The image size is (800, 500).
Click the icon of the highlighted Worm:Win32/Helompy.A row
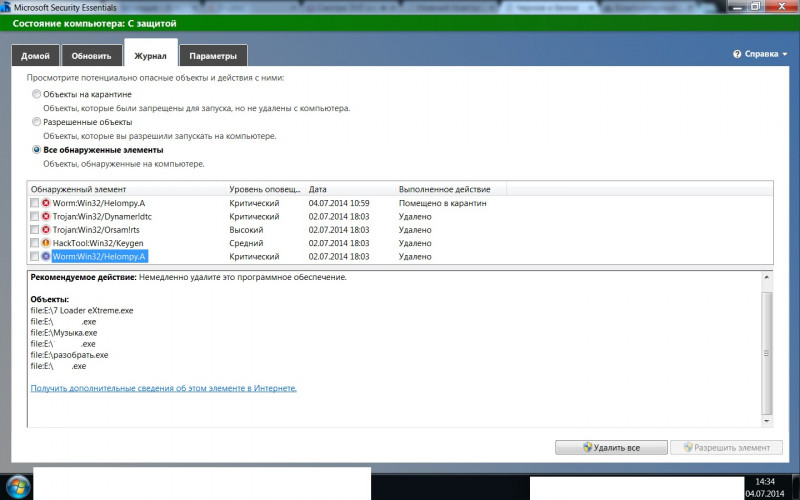pos(46,256)
